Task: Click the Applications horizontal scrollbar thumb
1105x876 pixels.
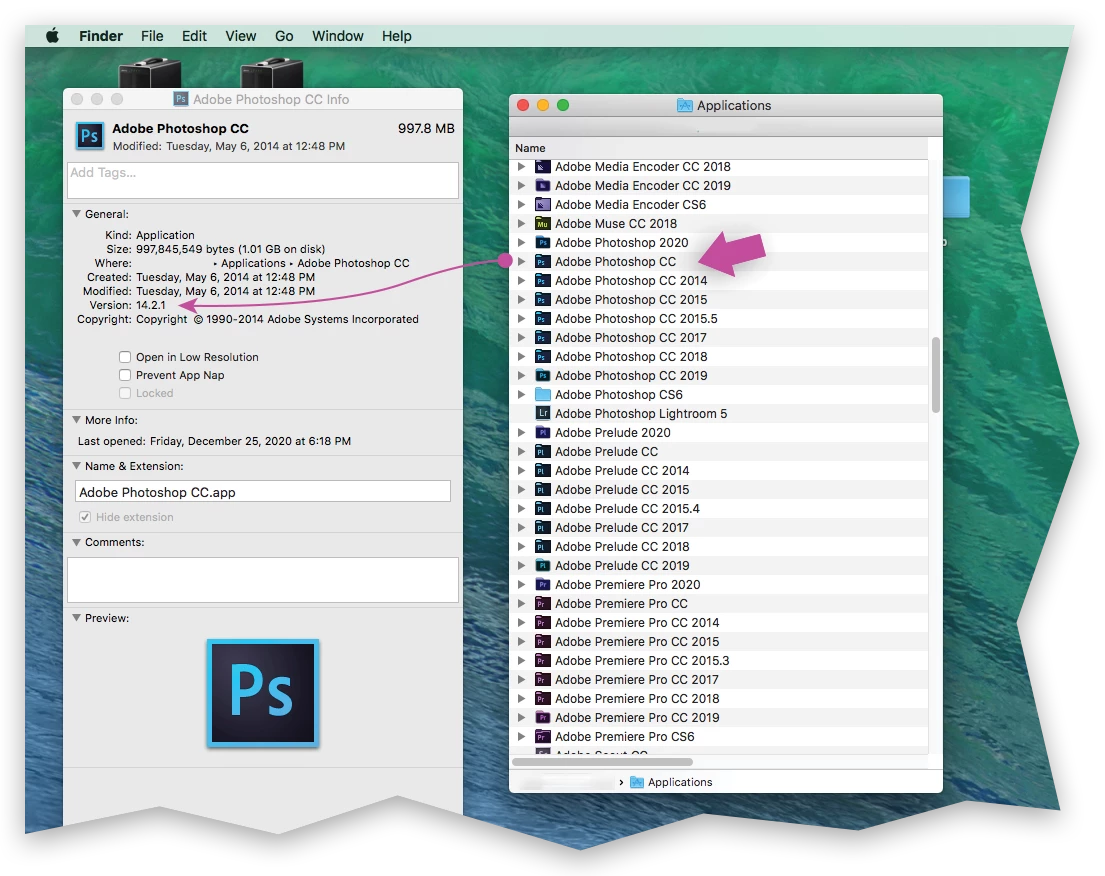Action: tap(603, 762)
